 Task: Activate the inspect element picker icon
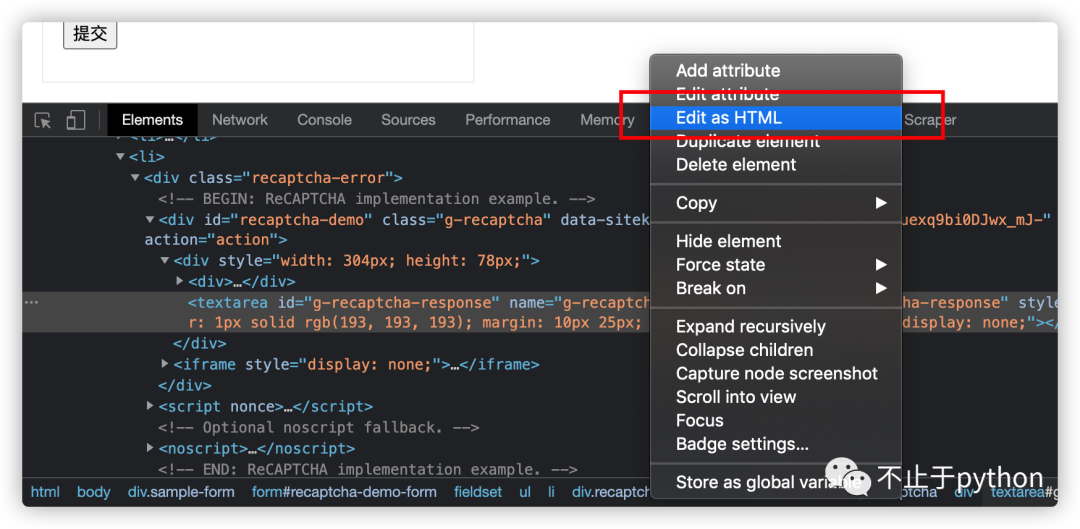[x=43, y=120]
